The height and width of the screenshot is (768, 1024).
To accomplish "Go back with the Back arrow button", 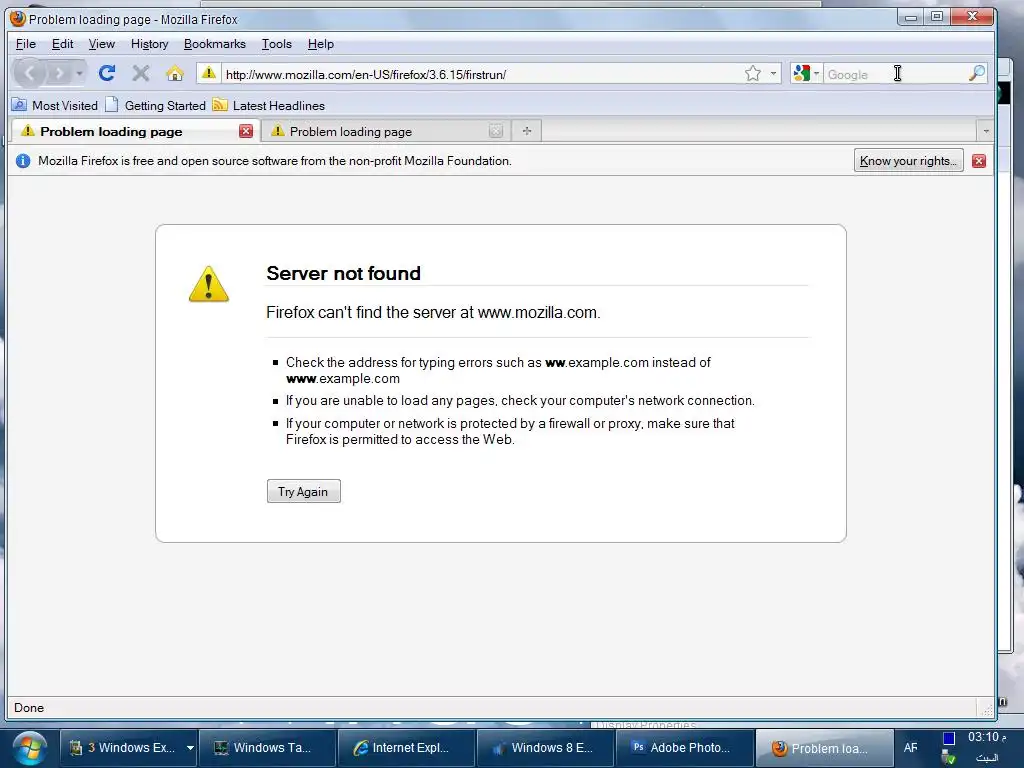I will (x=29, y=73).
